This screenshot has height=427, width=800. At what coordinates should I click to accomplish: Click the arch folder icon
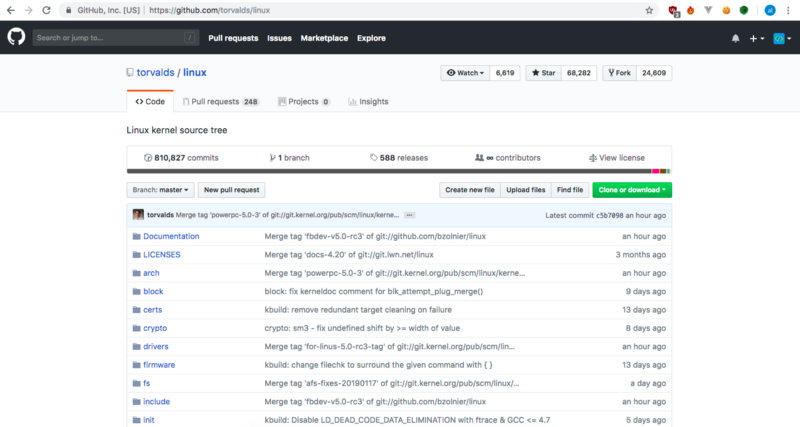136,273
